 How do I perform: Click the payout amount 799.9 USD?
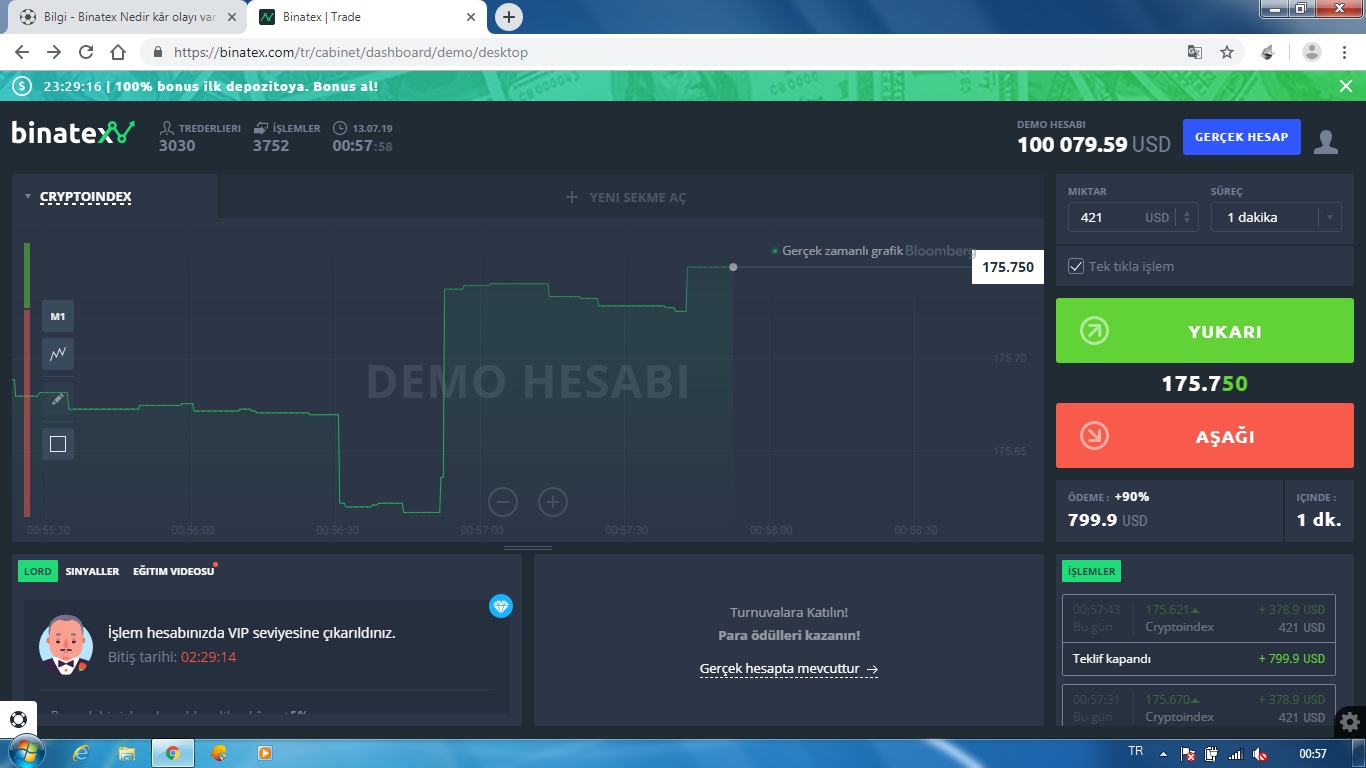[1108, 520]
